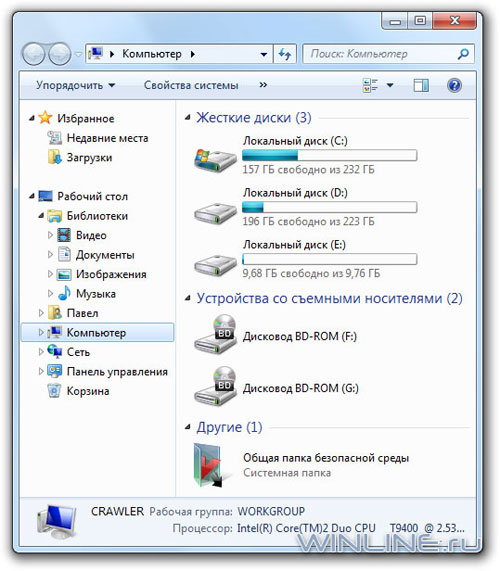Click the Поиск: Компьютер search field
The image size is (500, 571).
tap(388, 54)
